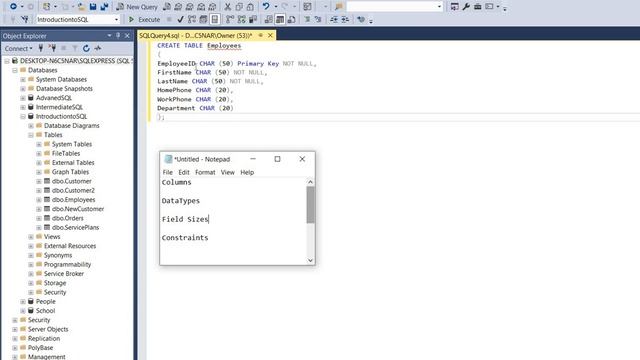Switch to results to text mode
The image size is (640, 360).
pos(269,19)
